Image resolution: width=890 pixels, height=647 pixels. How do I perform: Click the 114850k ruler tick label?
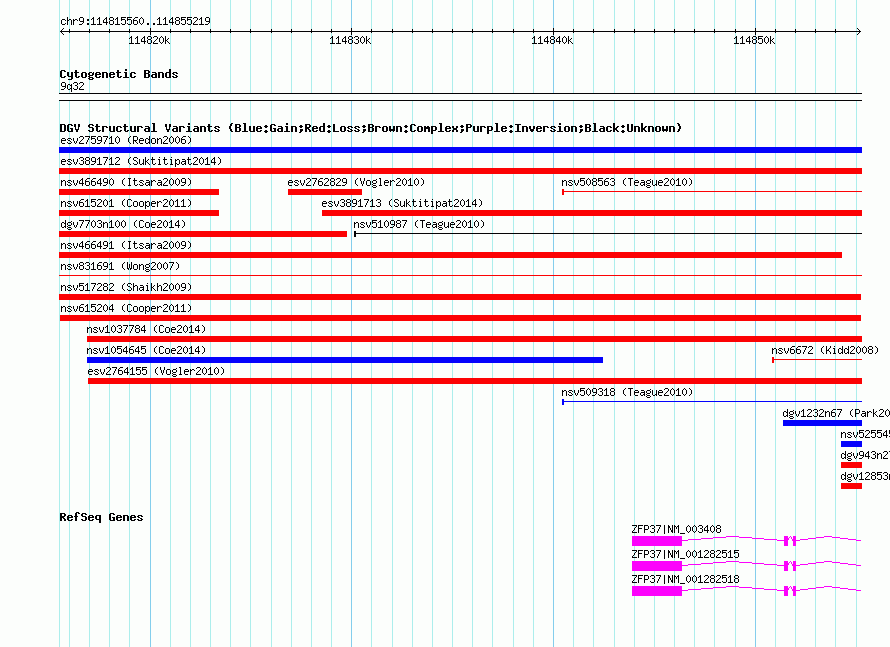(754, 40)
